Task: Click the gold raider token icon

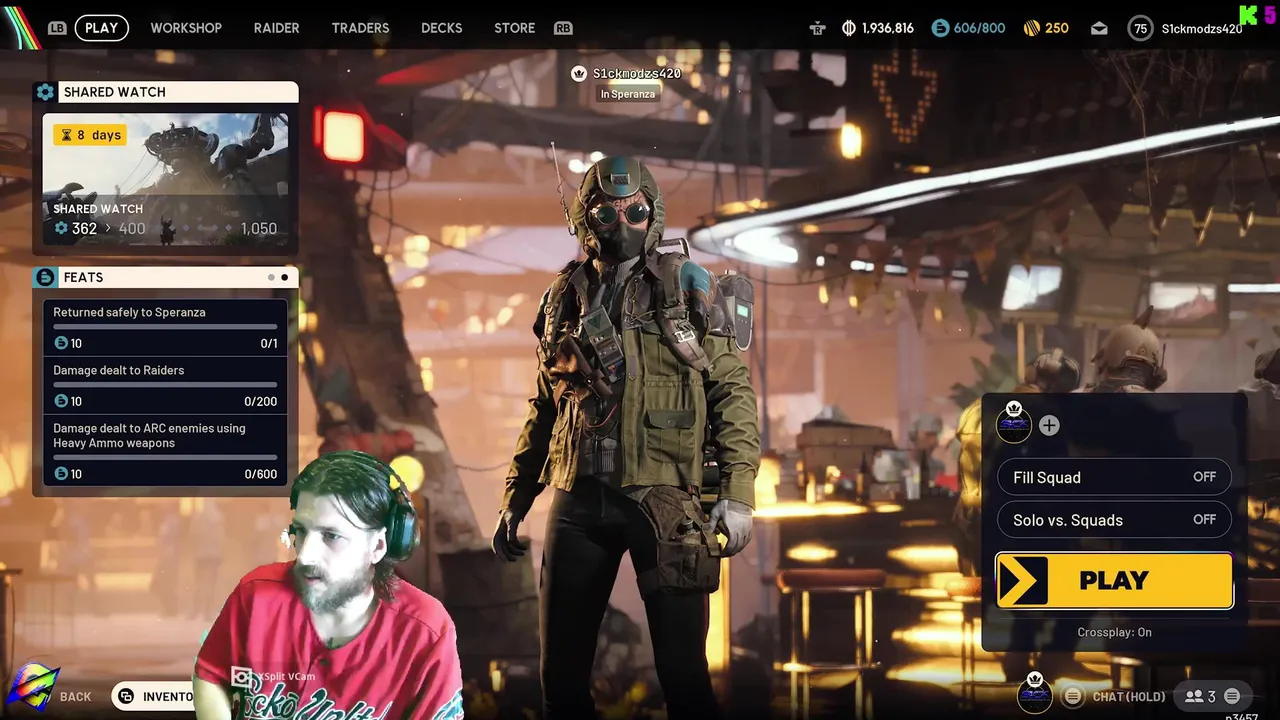Action: pyautogui.click(x=1032, y=28)
